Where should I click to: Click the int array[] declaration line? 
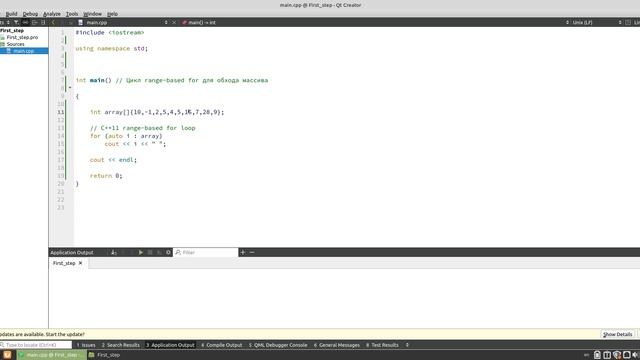click(x=157, y=112)
